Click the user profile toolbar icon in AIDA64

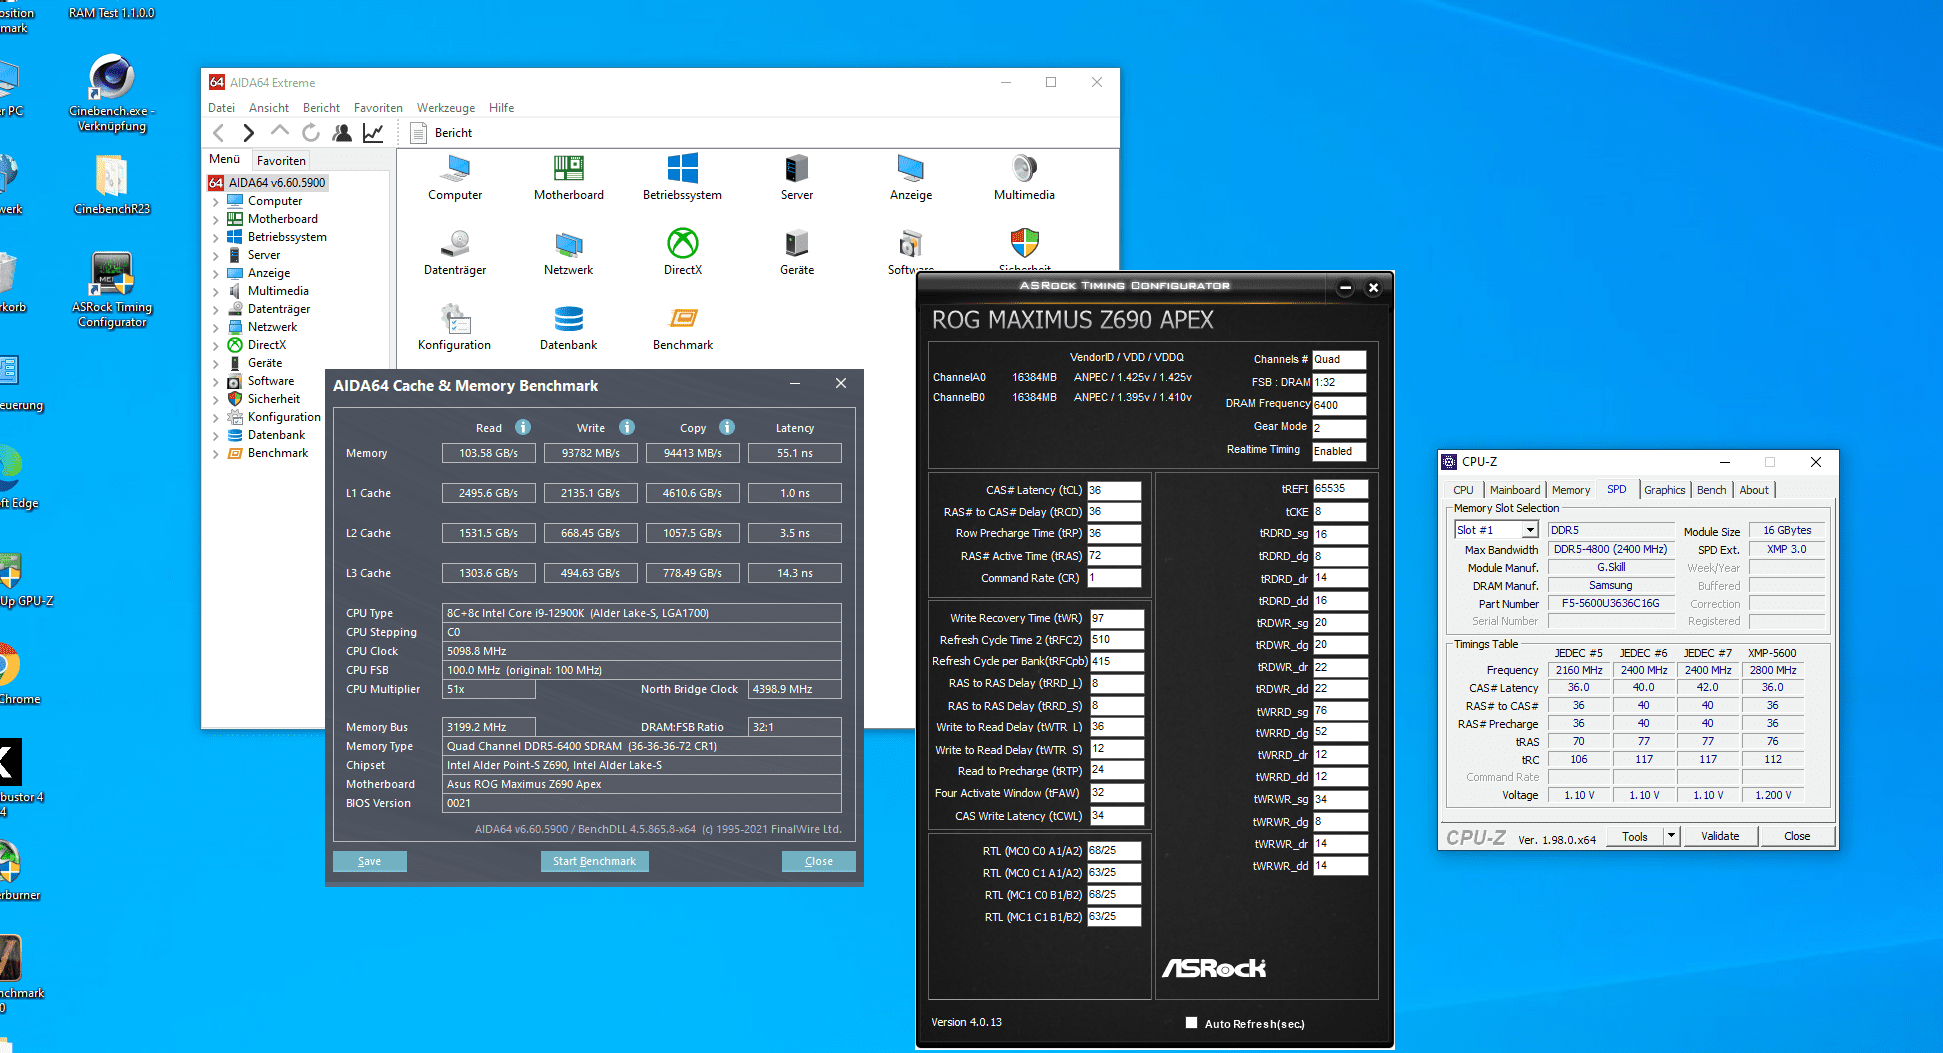342,132
